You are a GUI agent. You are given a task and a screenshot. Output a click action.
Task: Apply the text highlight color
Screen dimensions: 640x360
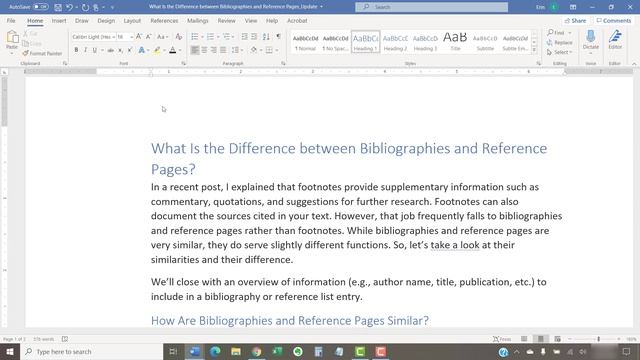coord(157,50)
